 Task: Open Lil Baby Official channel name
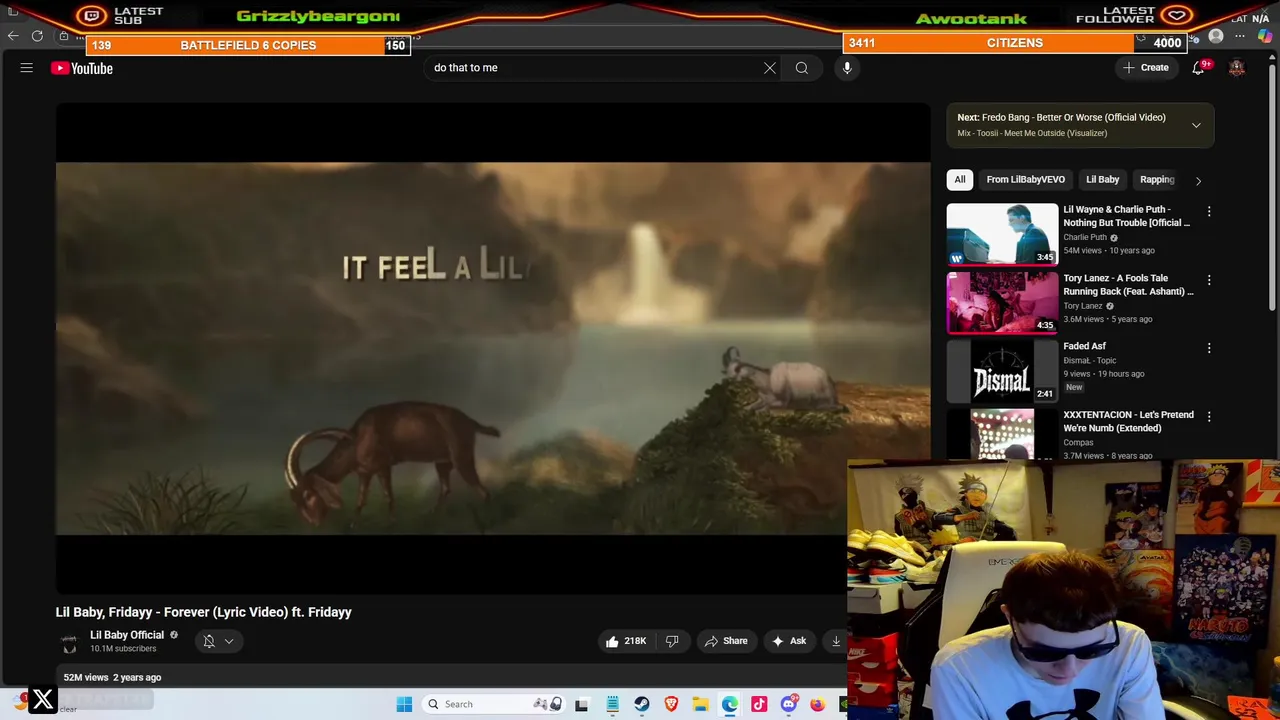point(127,635)
